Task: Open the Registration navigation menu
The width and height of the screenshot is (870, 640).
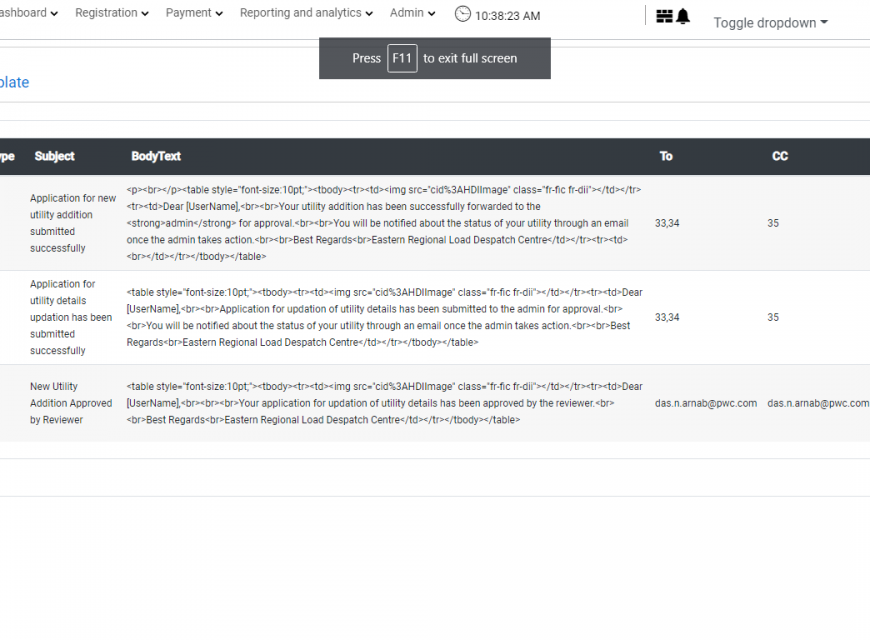Action: (x=111, y=13)
